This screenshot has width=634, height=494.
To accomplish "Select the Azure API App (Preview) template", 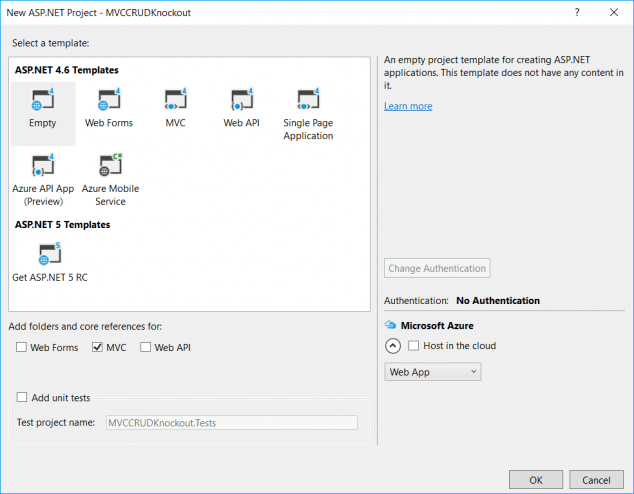I will 43,167.
